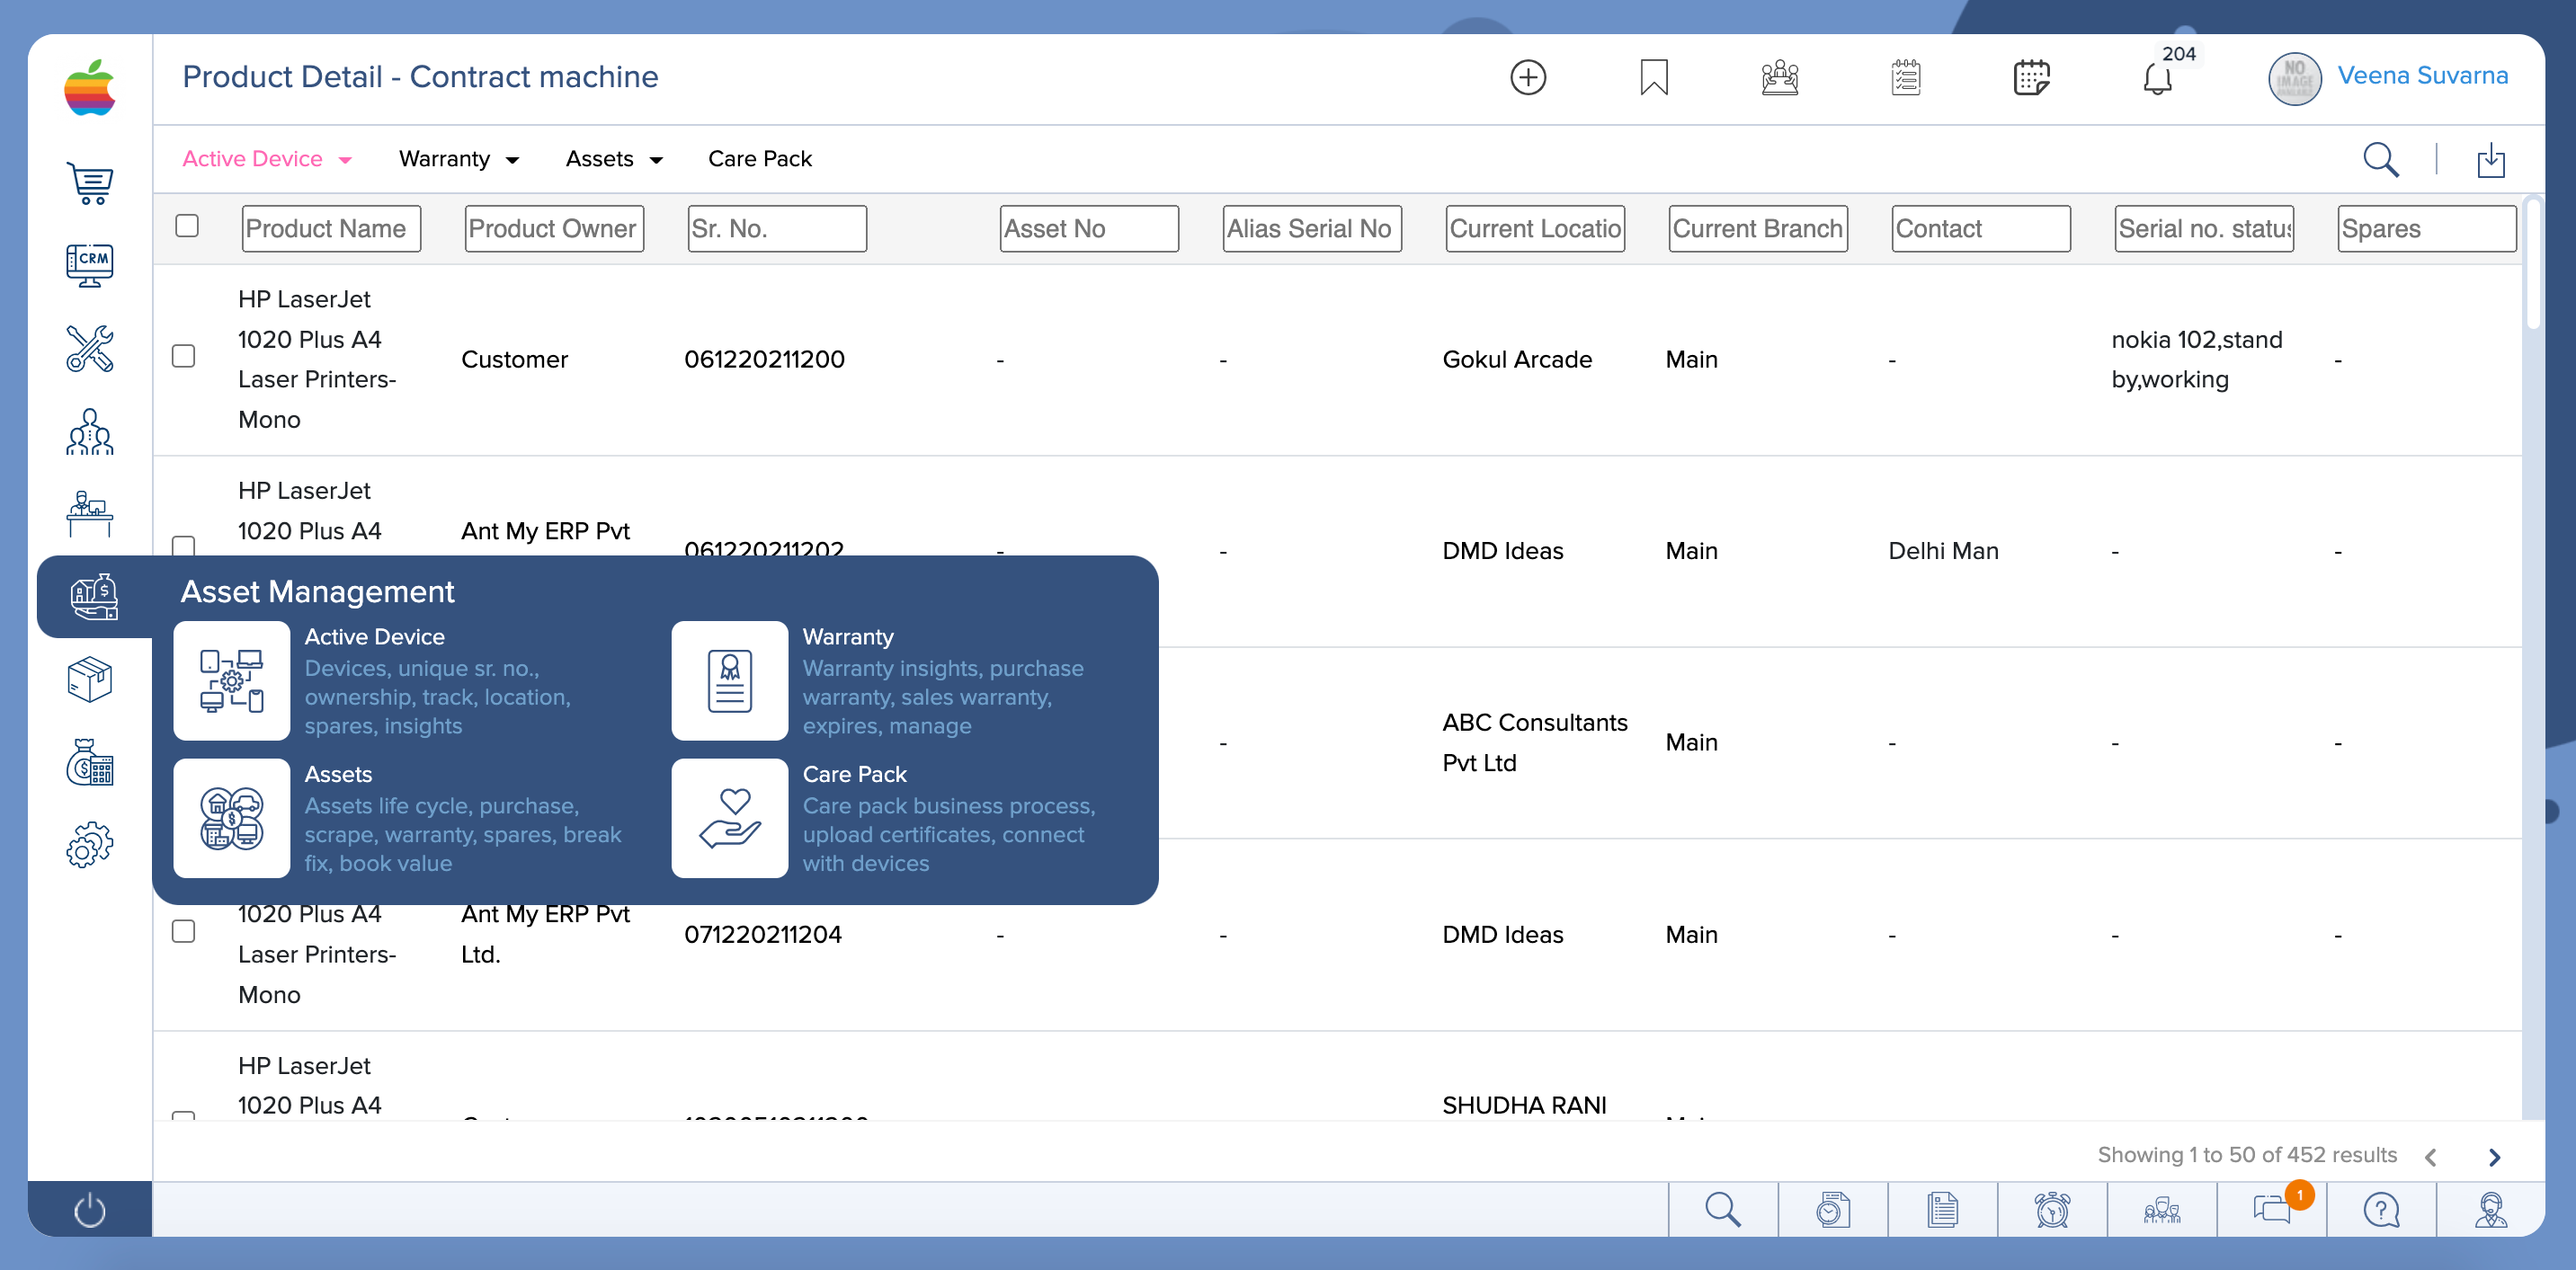Screen dimensions: 2576x1270
Task: Check the row with serial 071220211204
Action: [x=183, y=931]
